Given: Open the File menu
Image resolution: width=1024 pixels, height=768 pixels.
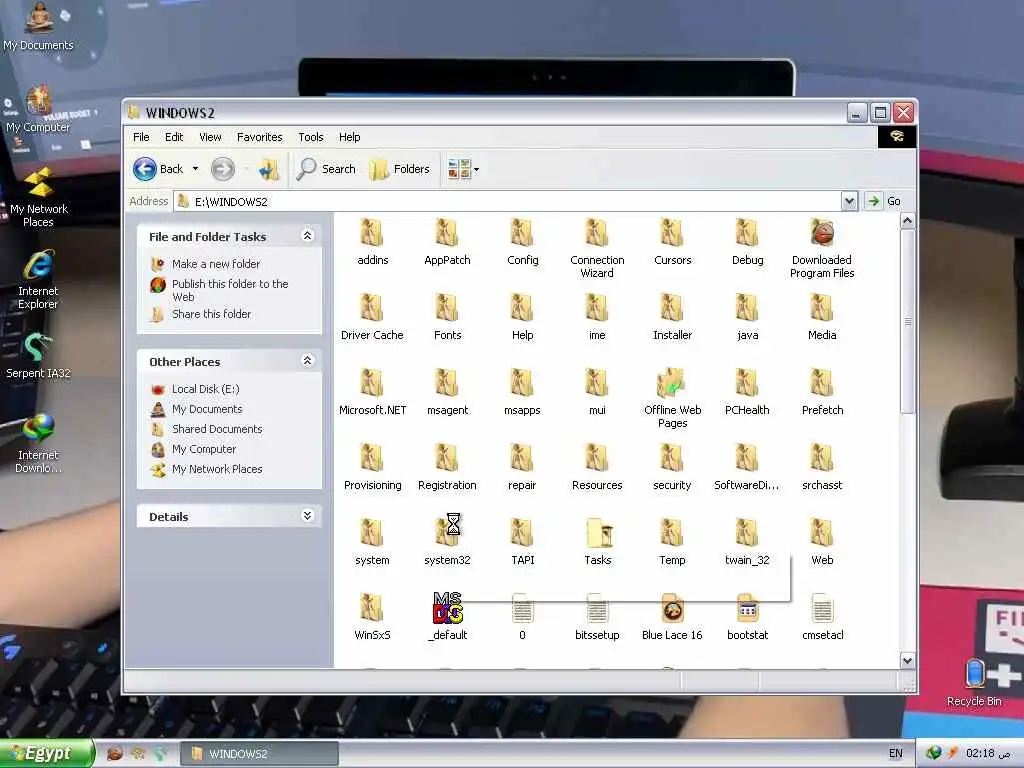Looking at the screenshot, I should pos(141,137).
